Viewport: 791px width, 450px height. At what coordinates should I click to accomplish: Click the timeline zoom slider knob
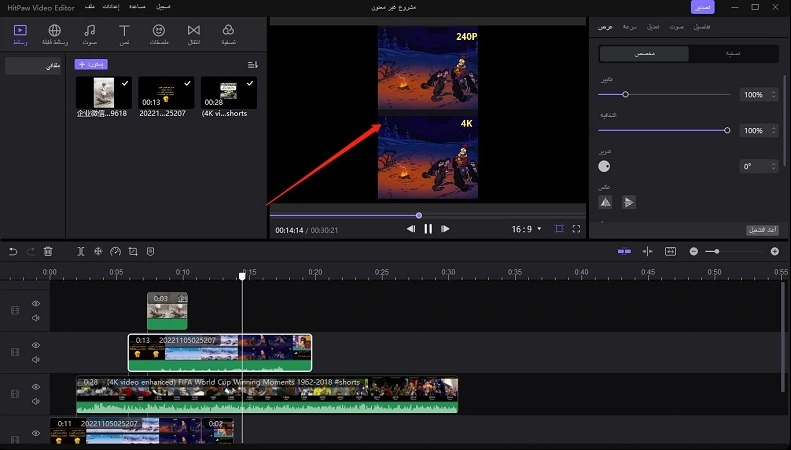[x=716, y=251]
